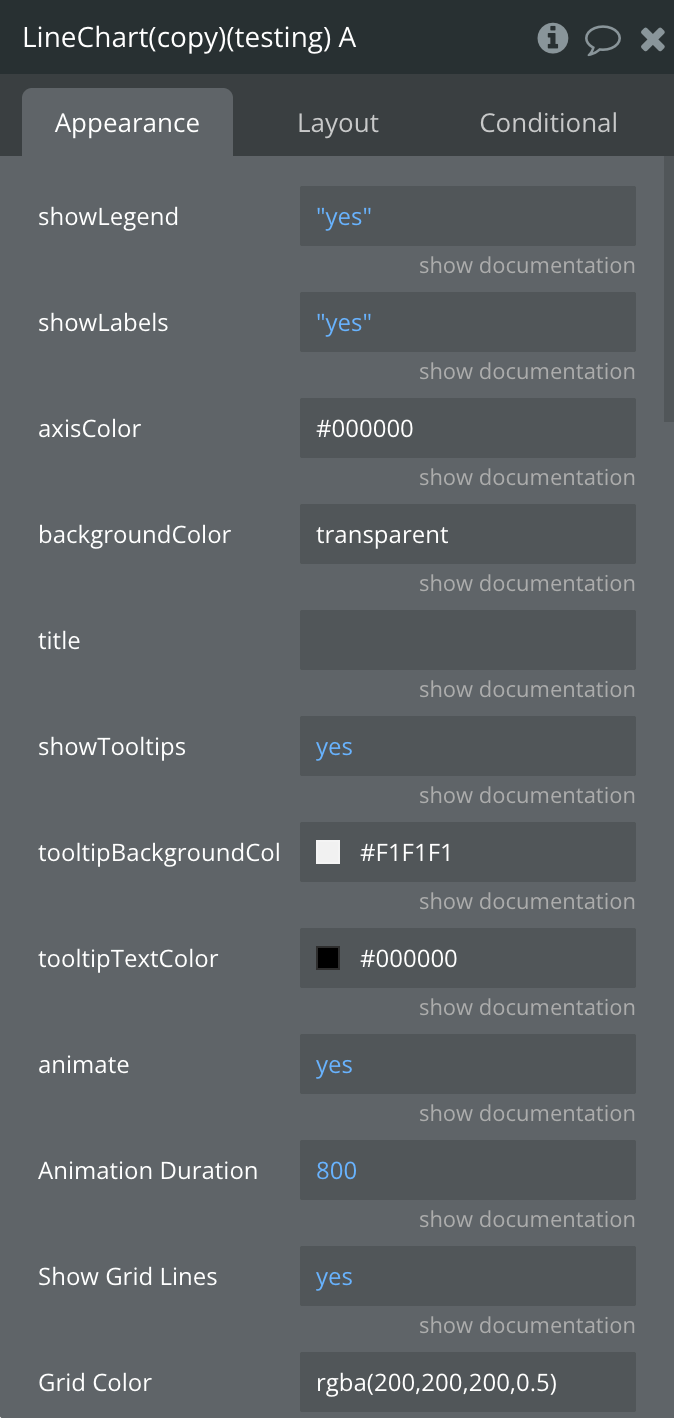This screenshot has width=674, height=1418.
Task: Open the comment bubble icon
Action: (602, 40)
